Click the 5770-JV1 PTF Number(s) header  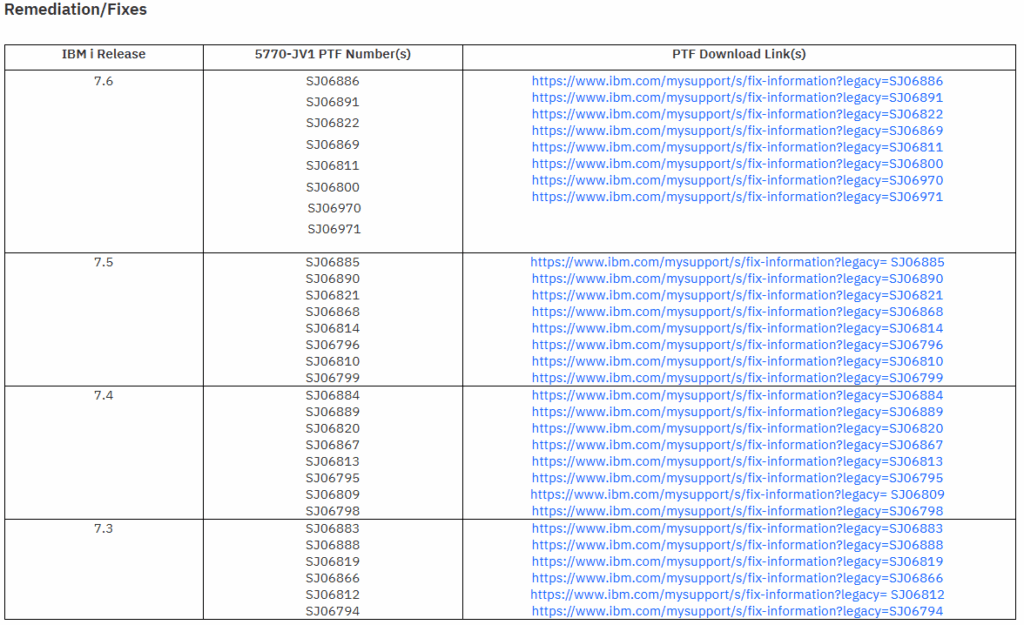click(x=332, y=55)
